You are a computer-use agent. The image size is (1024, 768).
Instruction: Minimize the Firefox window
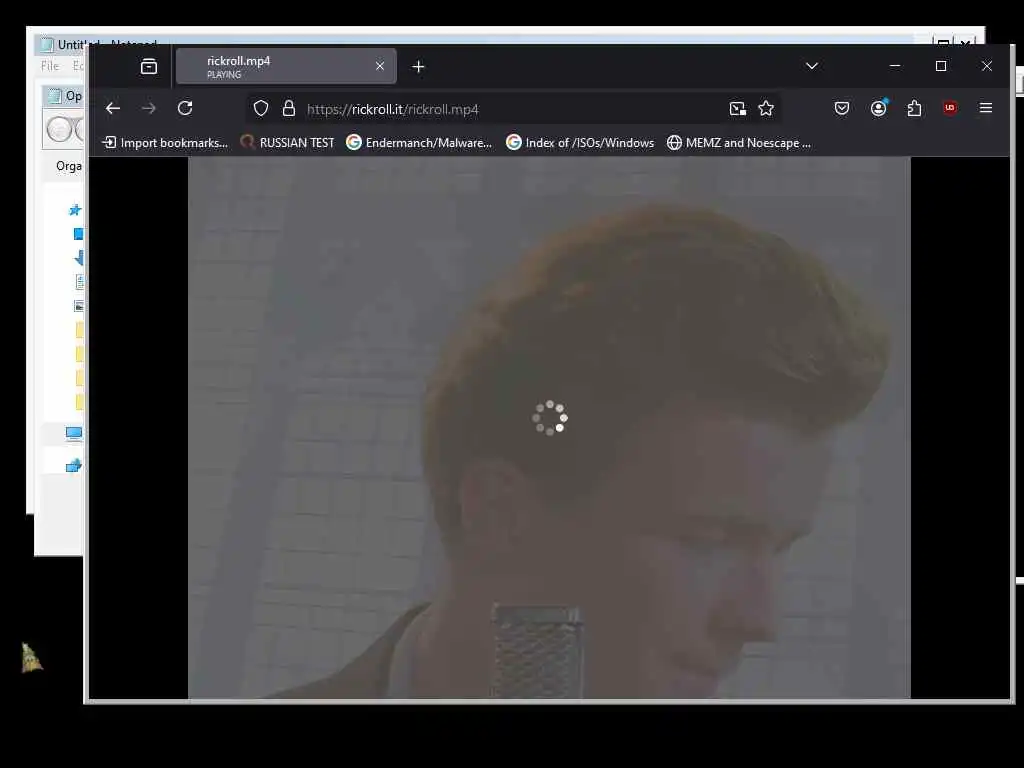tap(895, 66)
